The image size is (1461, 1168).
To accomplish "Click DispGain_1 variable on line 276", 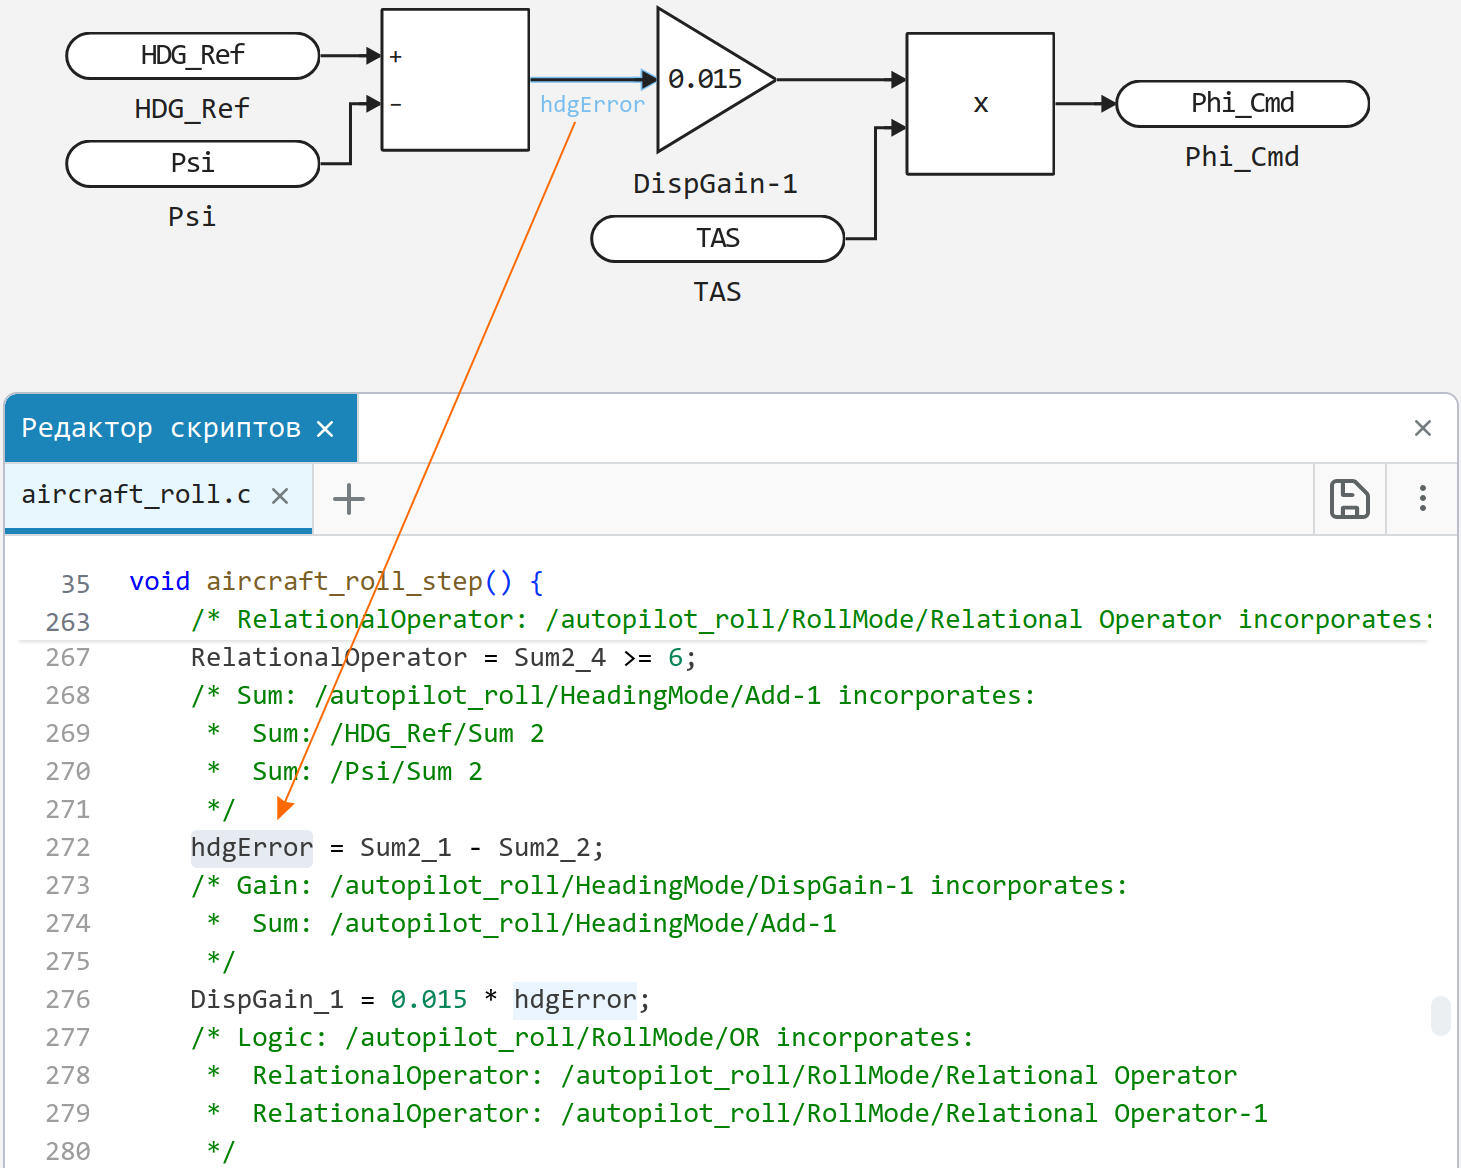I will 267,1000.
